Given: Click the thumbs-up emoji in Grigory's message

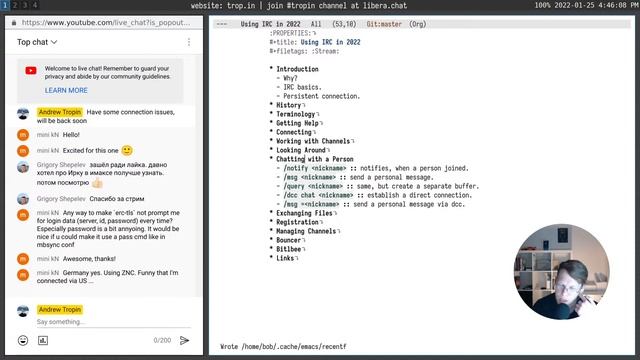Looking at the screenshot, I should click(97, 183).
